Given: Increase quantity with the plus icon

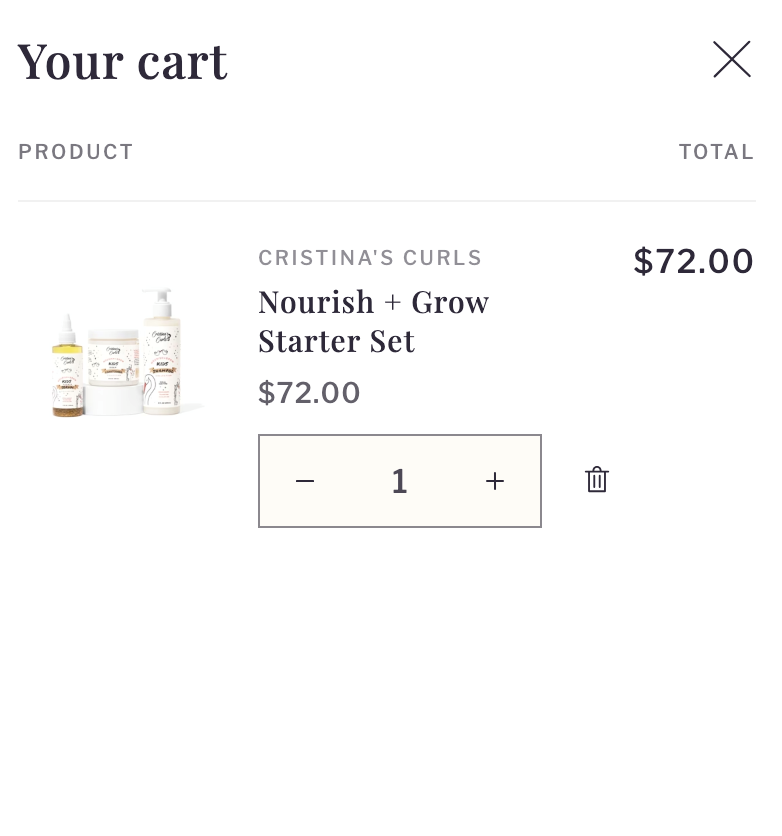Looking at the screenshot, I should pyautogui.click(x=495, y=481).
